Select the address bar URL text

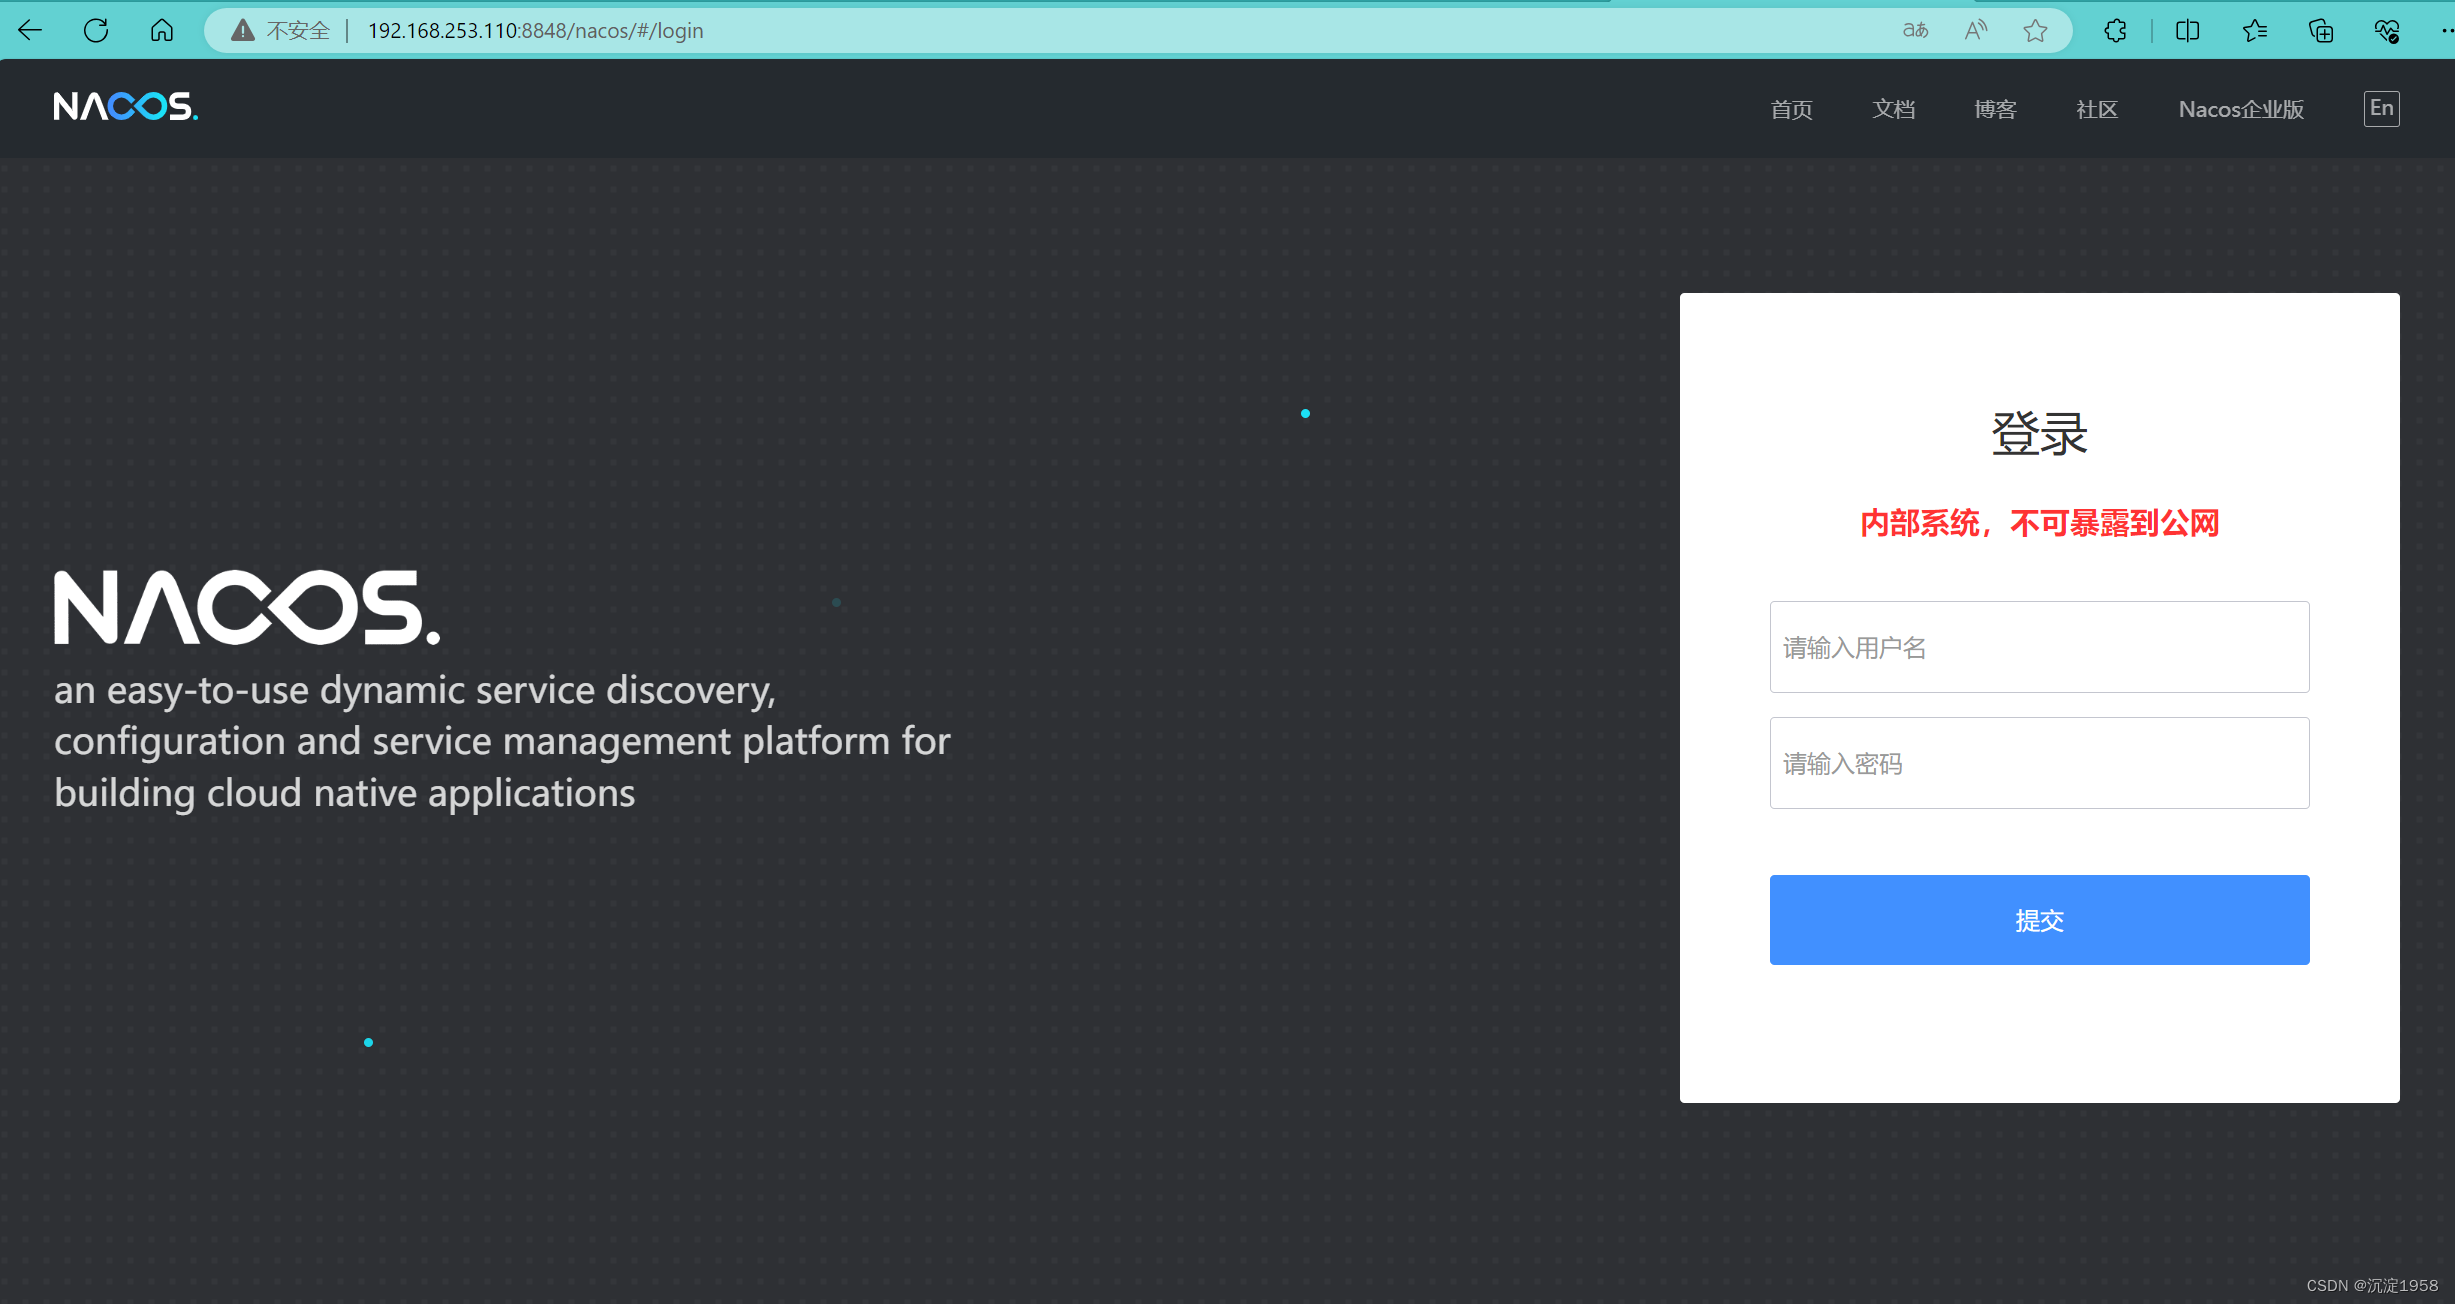536,30
